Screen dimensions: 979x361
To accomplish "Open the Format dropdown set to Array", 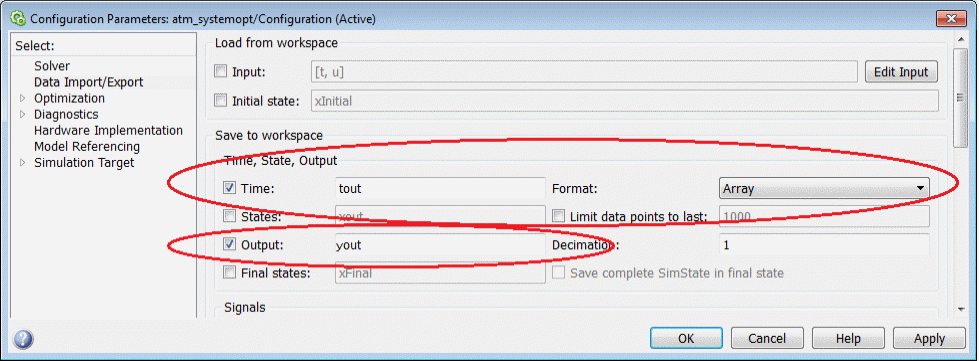I will (823, 188).
